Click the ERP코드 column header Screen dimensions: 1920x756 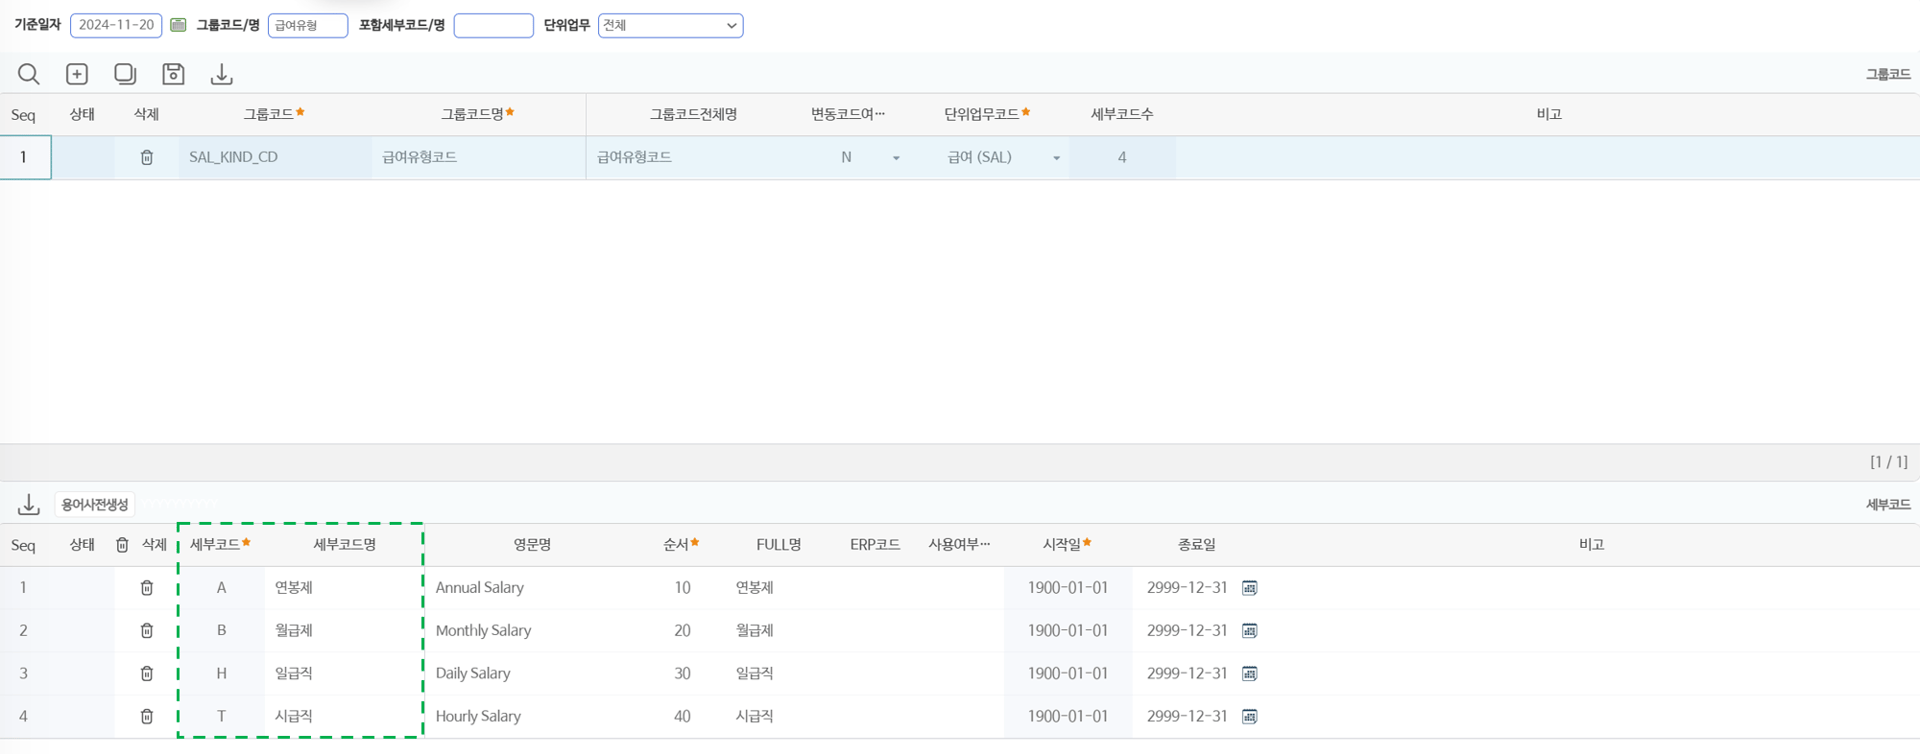coord(875,545)
